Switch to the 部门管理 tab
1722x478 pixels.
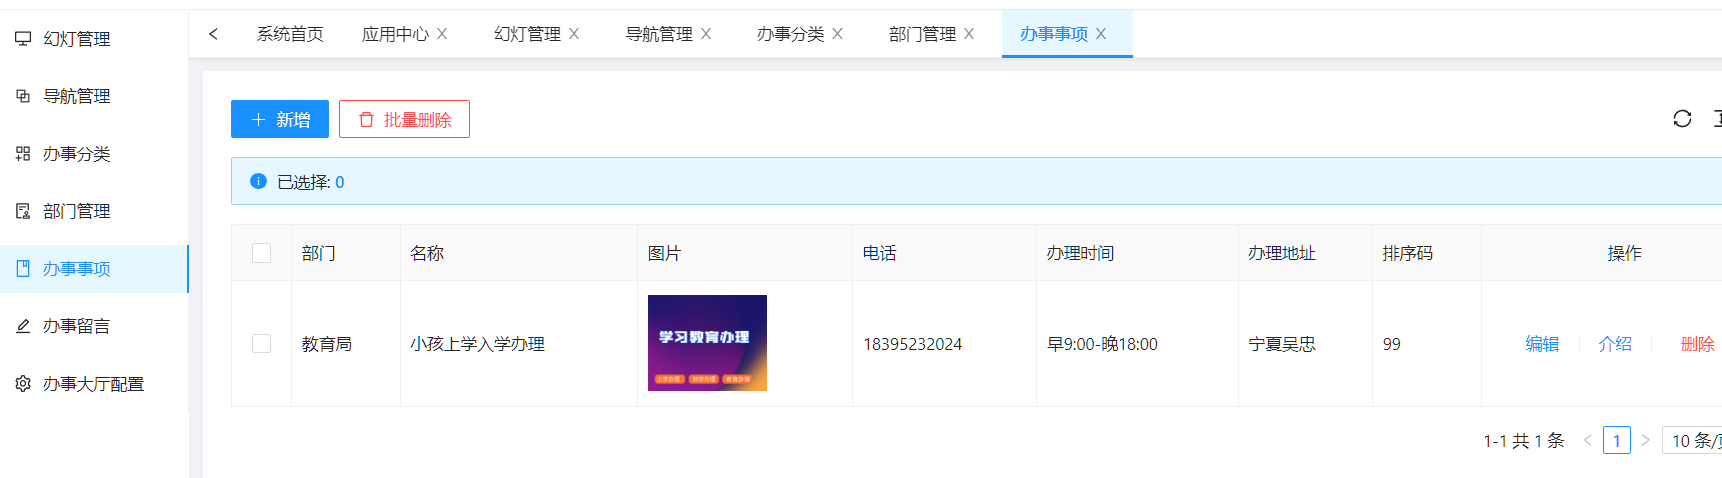(x=922, y=34)
